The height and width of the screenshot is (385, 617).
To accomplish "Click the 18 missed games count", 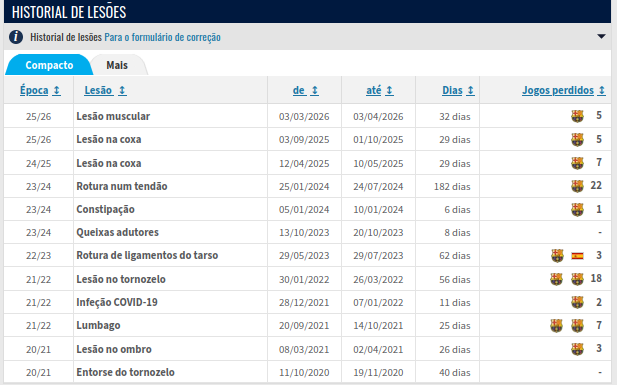I will pyautogui.click(x=596, y=278).
